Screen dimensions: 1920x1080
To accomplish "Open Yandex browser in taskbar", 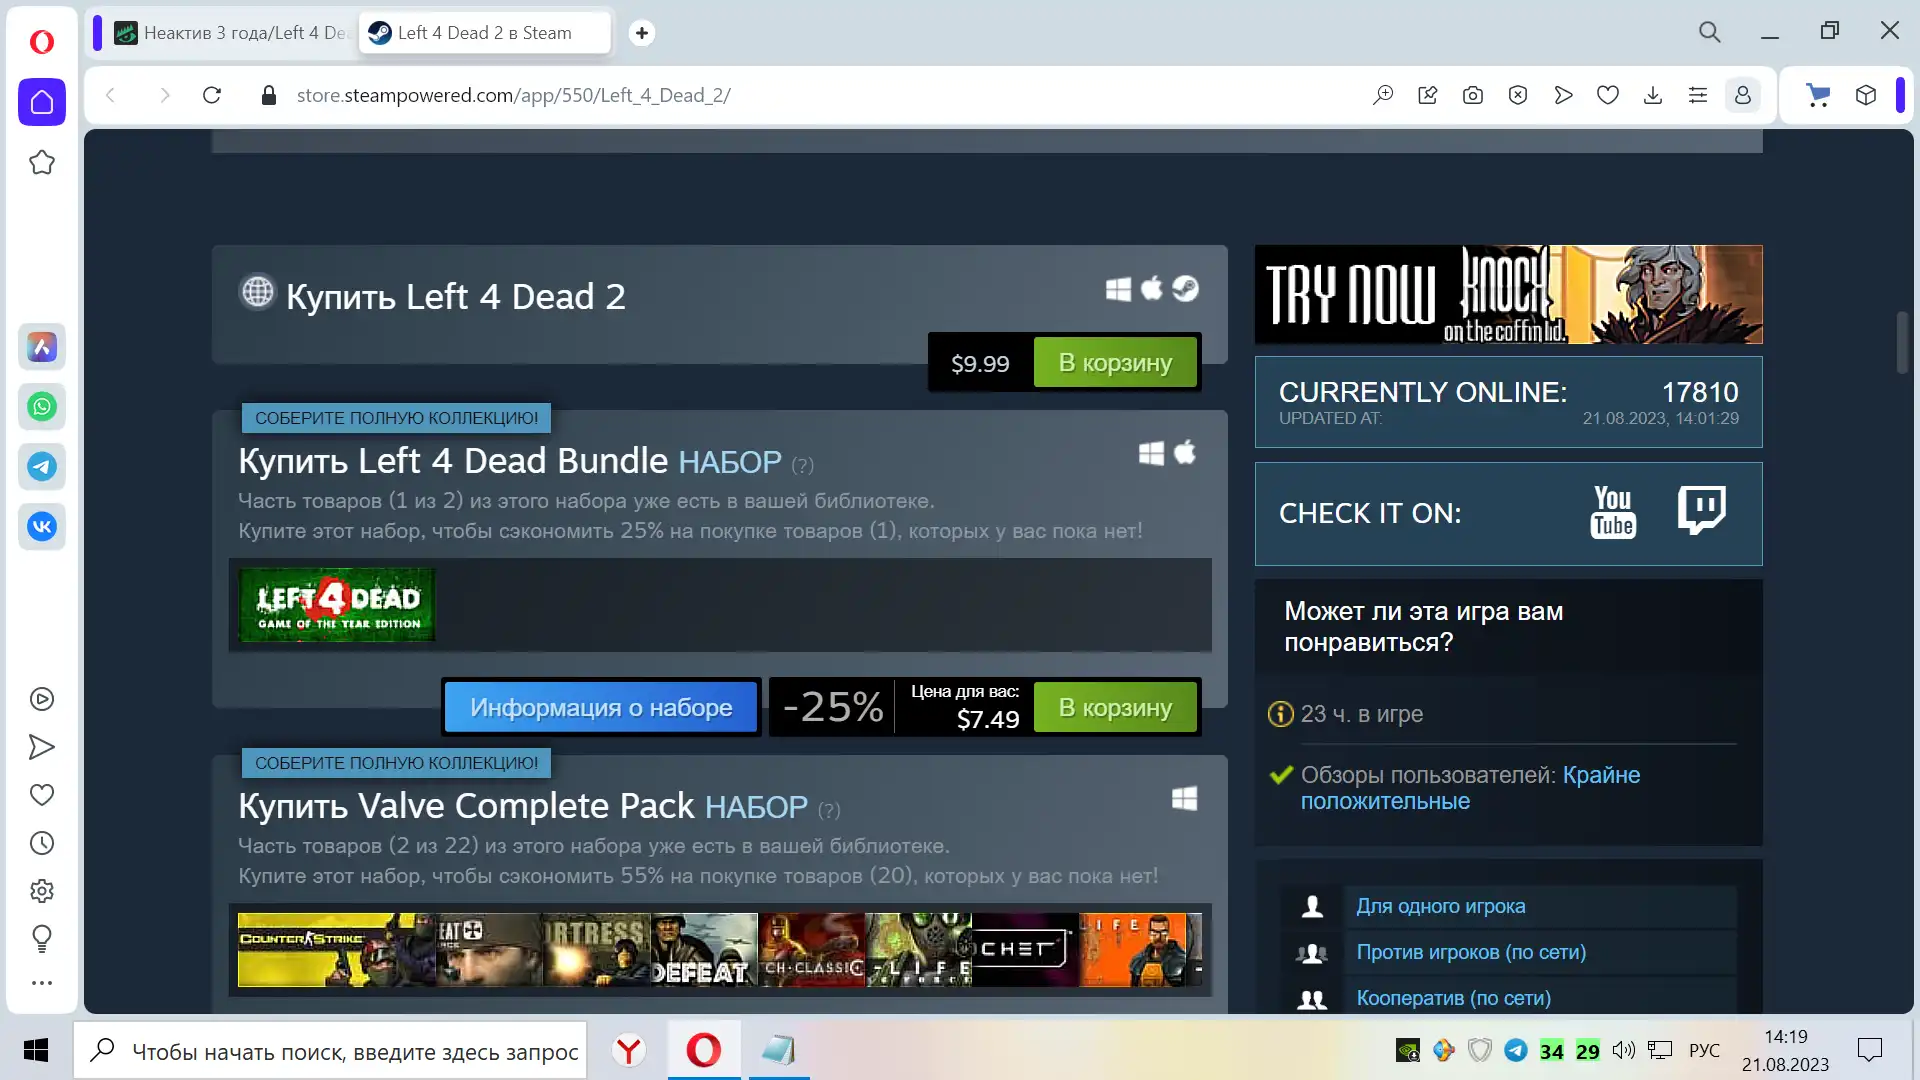I will pos(629,1050).
